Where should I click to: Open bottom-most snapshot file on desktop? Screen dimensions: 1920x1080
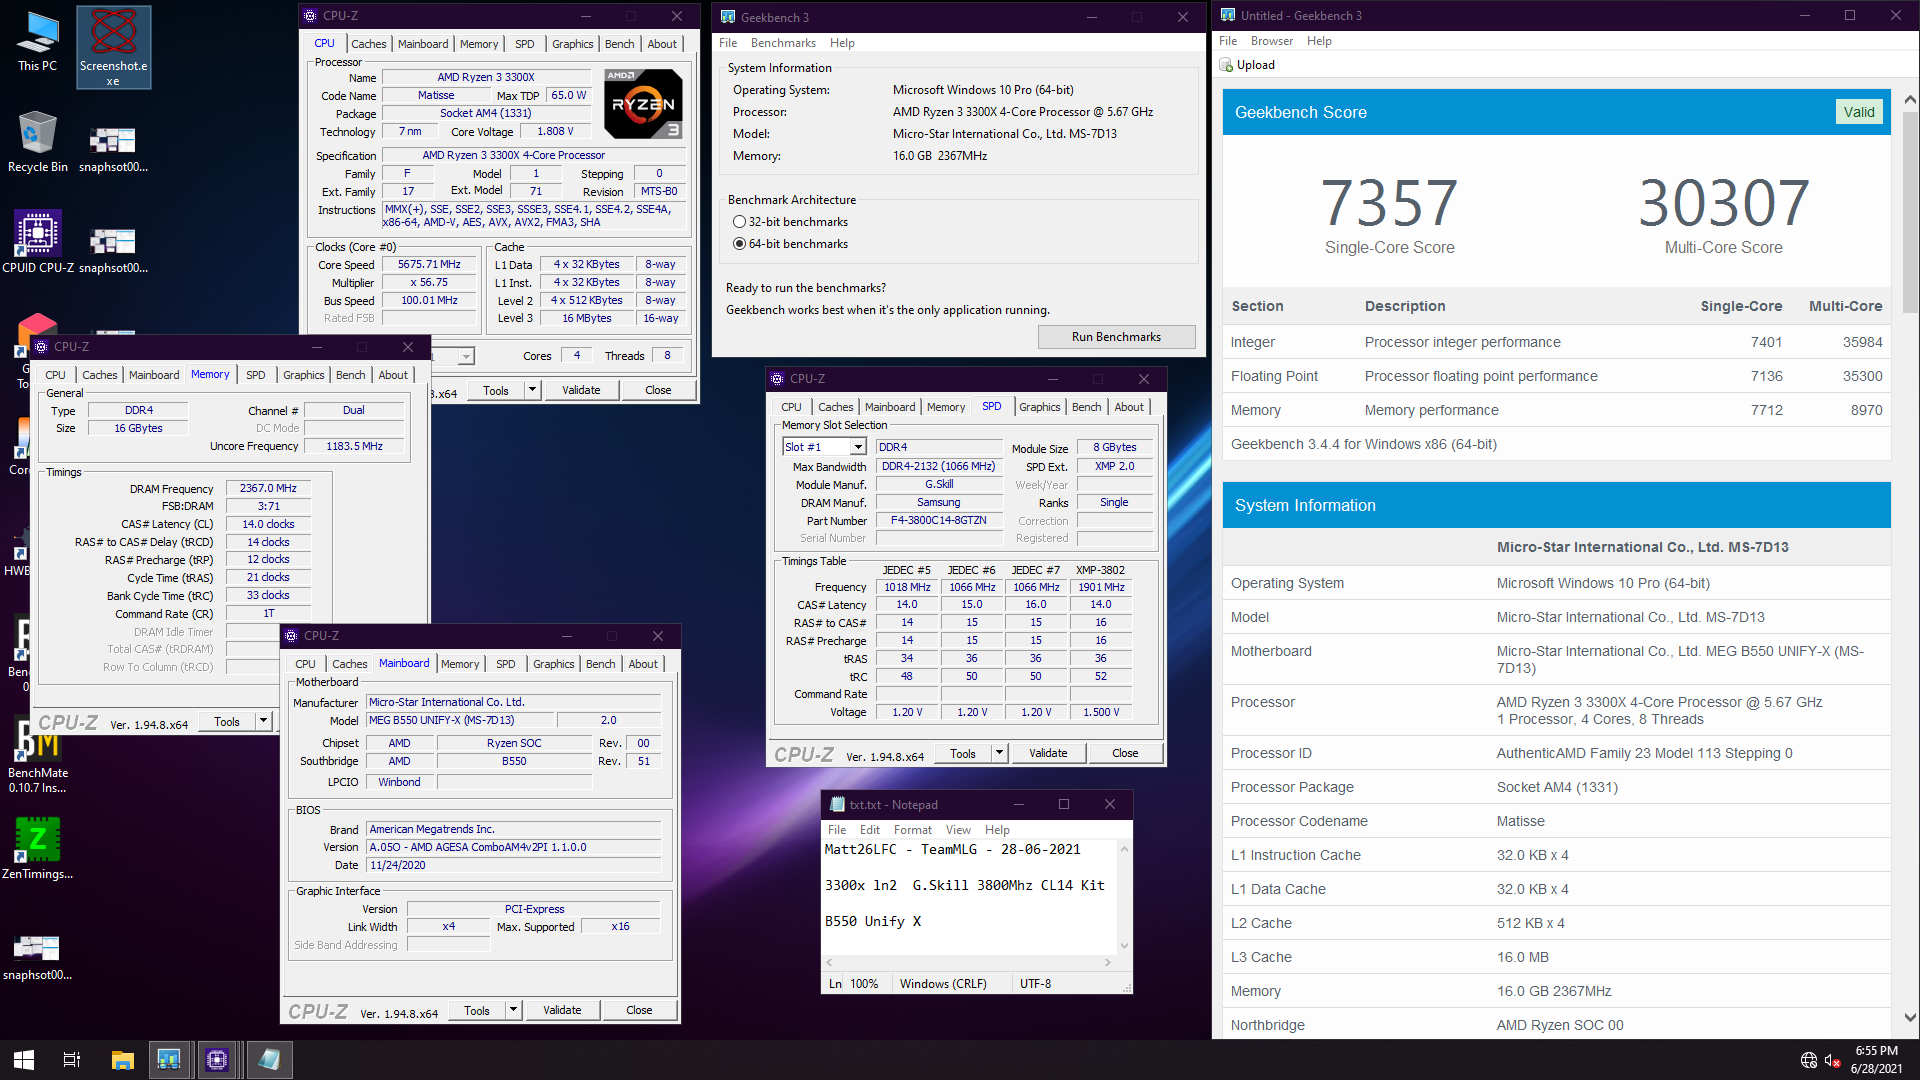click(x=37, y=957)
